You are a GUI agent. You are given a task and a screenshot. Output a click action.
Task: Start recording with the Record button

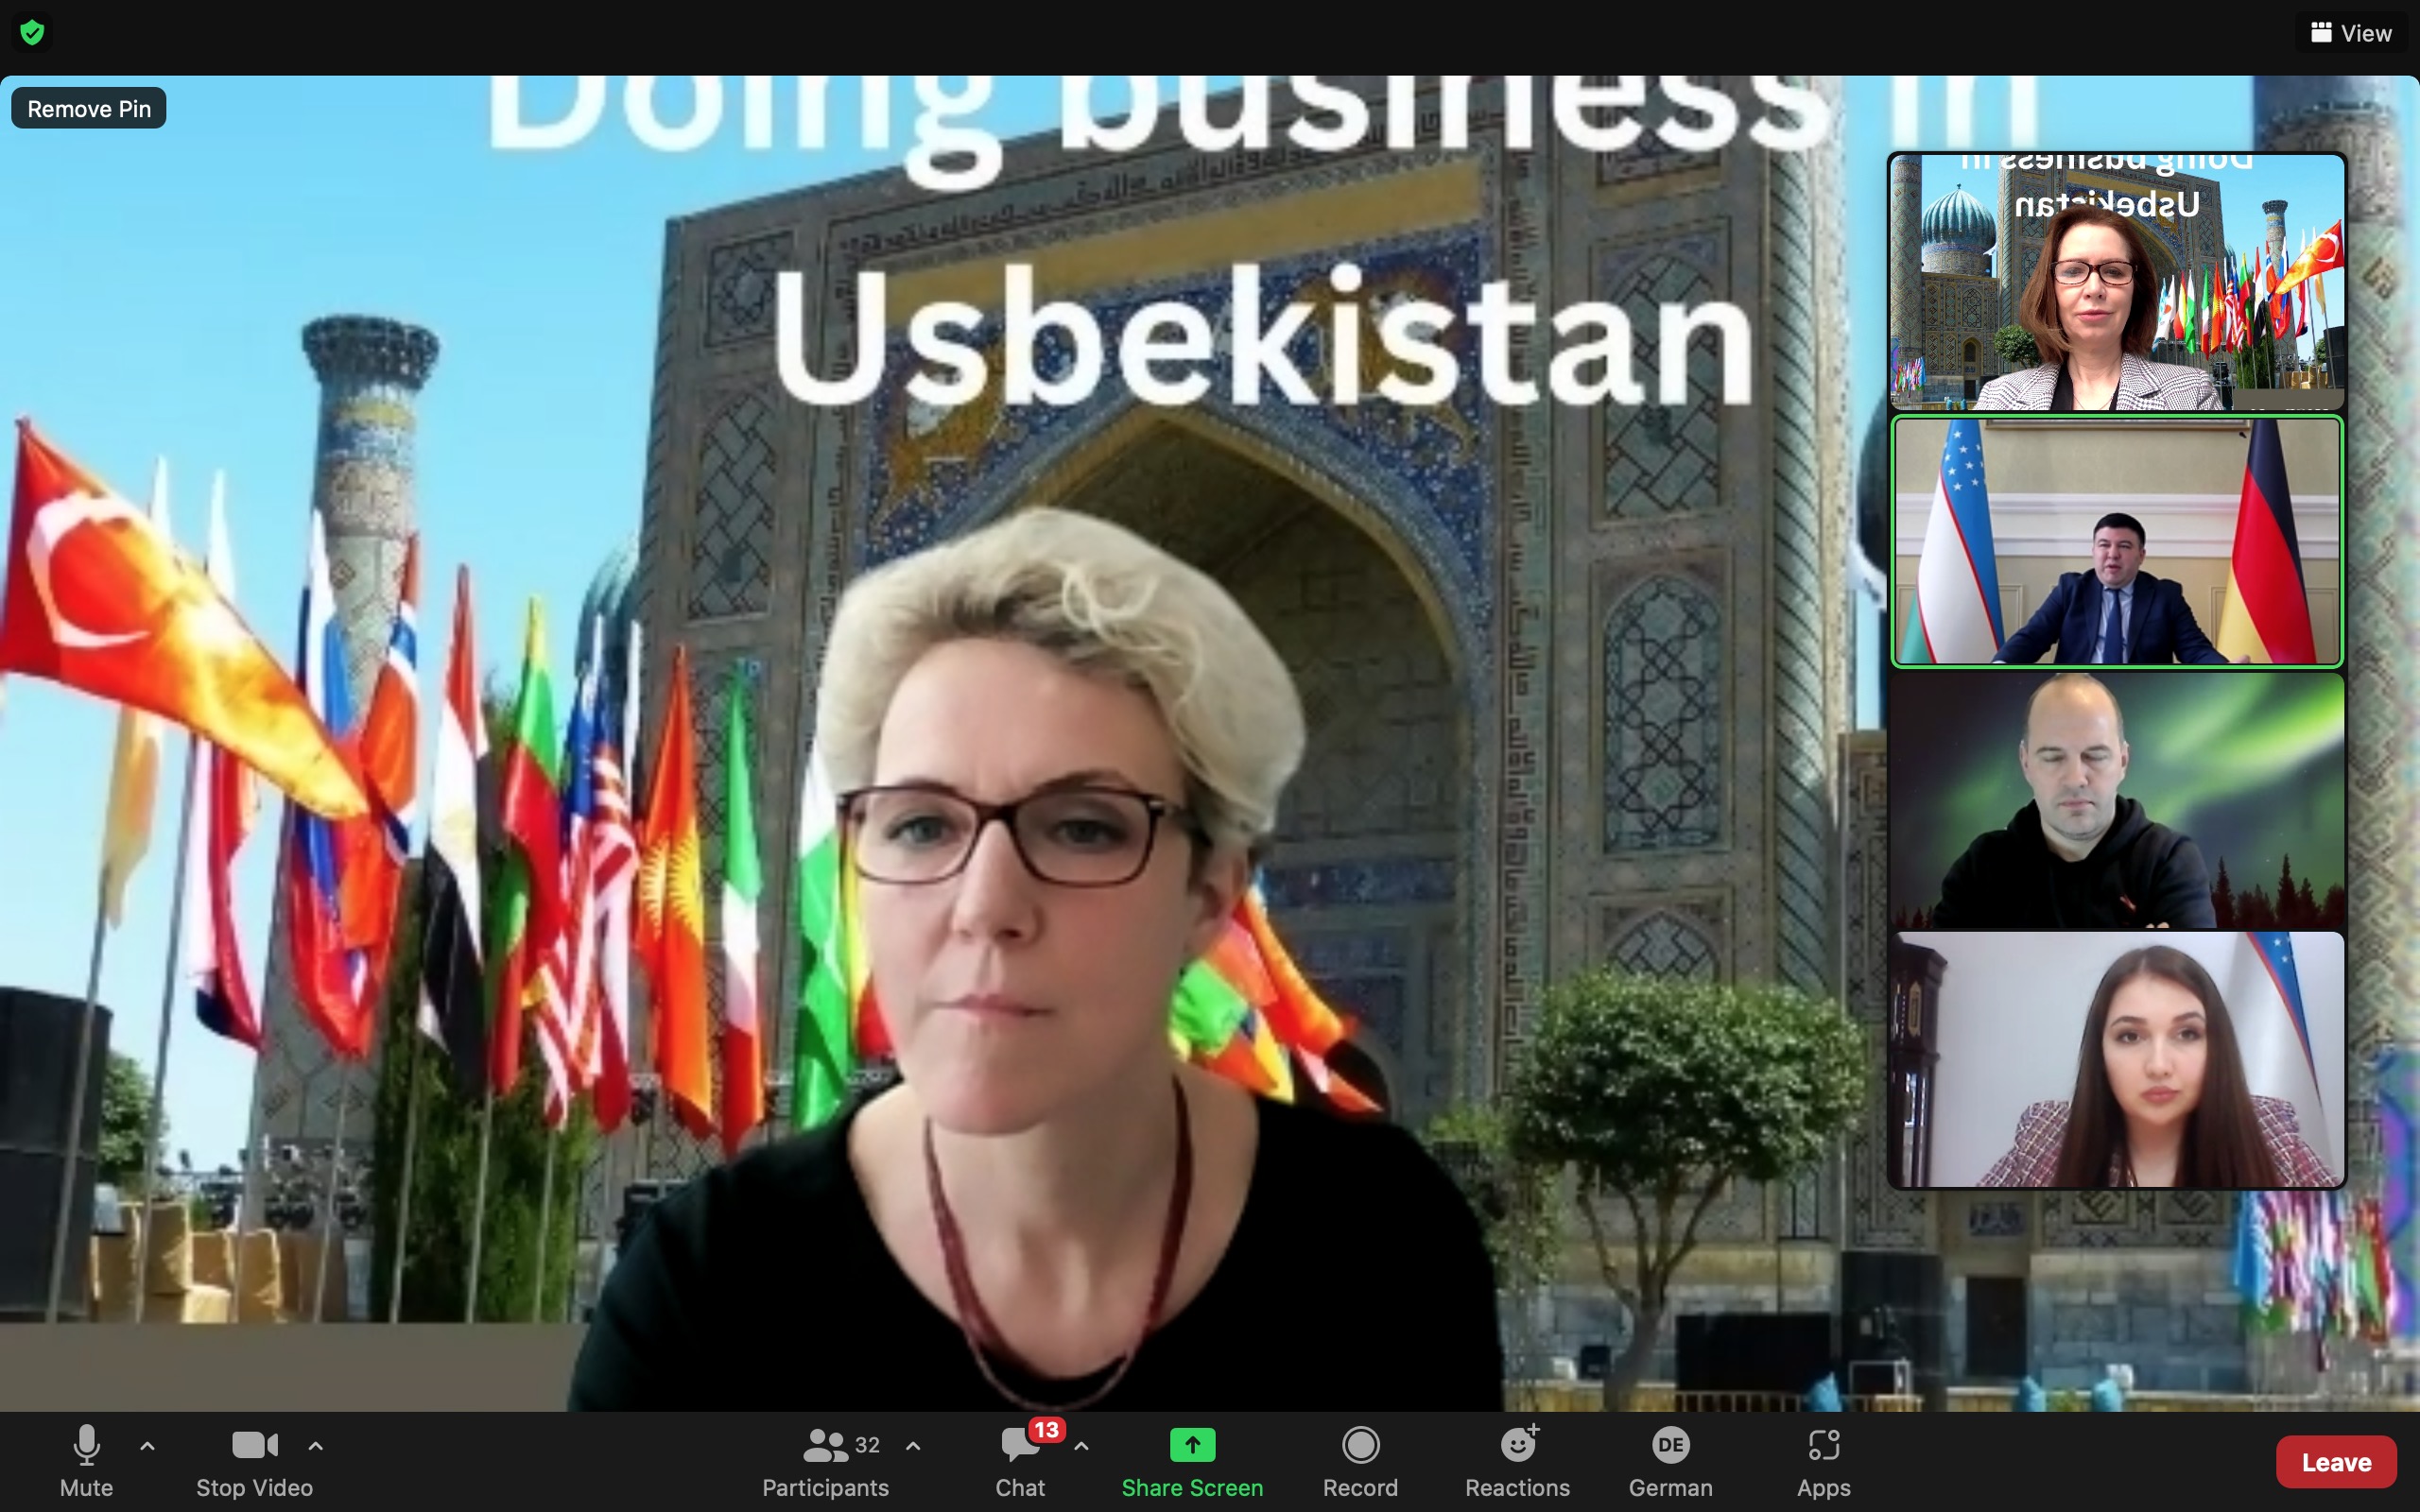1360,1461
